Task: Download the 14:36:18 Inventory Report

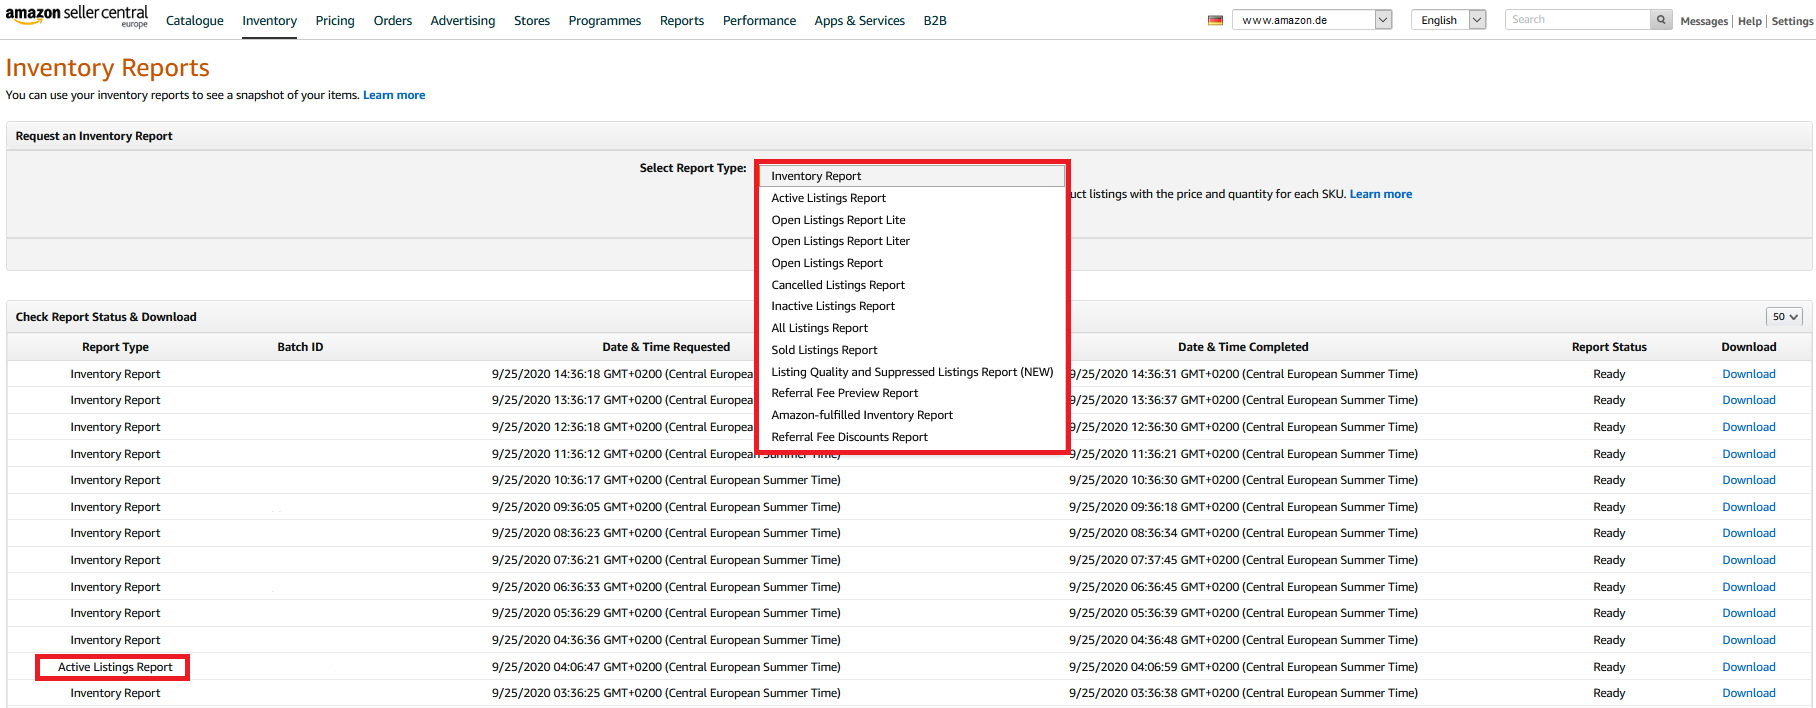Action: click(1749, 374)
